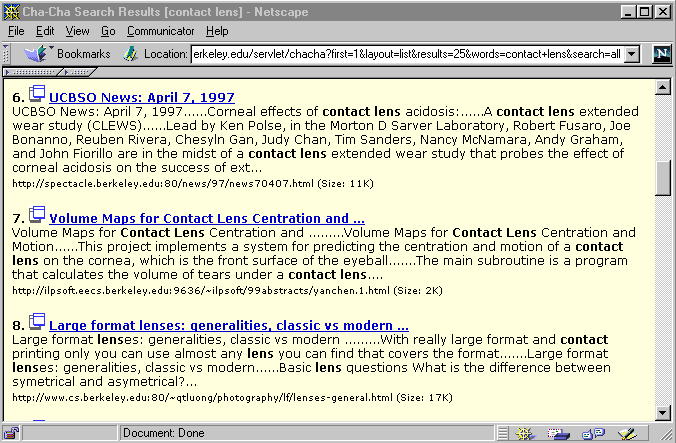
Task: Open the Large format lenses result link
Action: click(x=228, y=325)
